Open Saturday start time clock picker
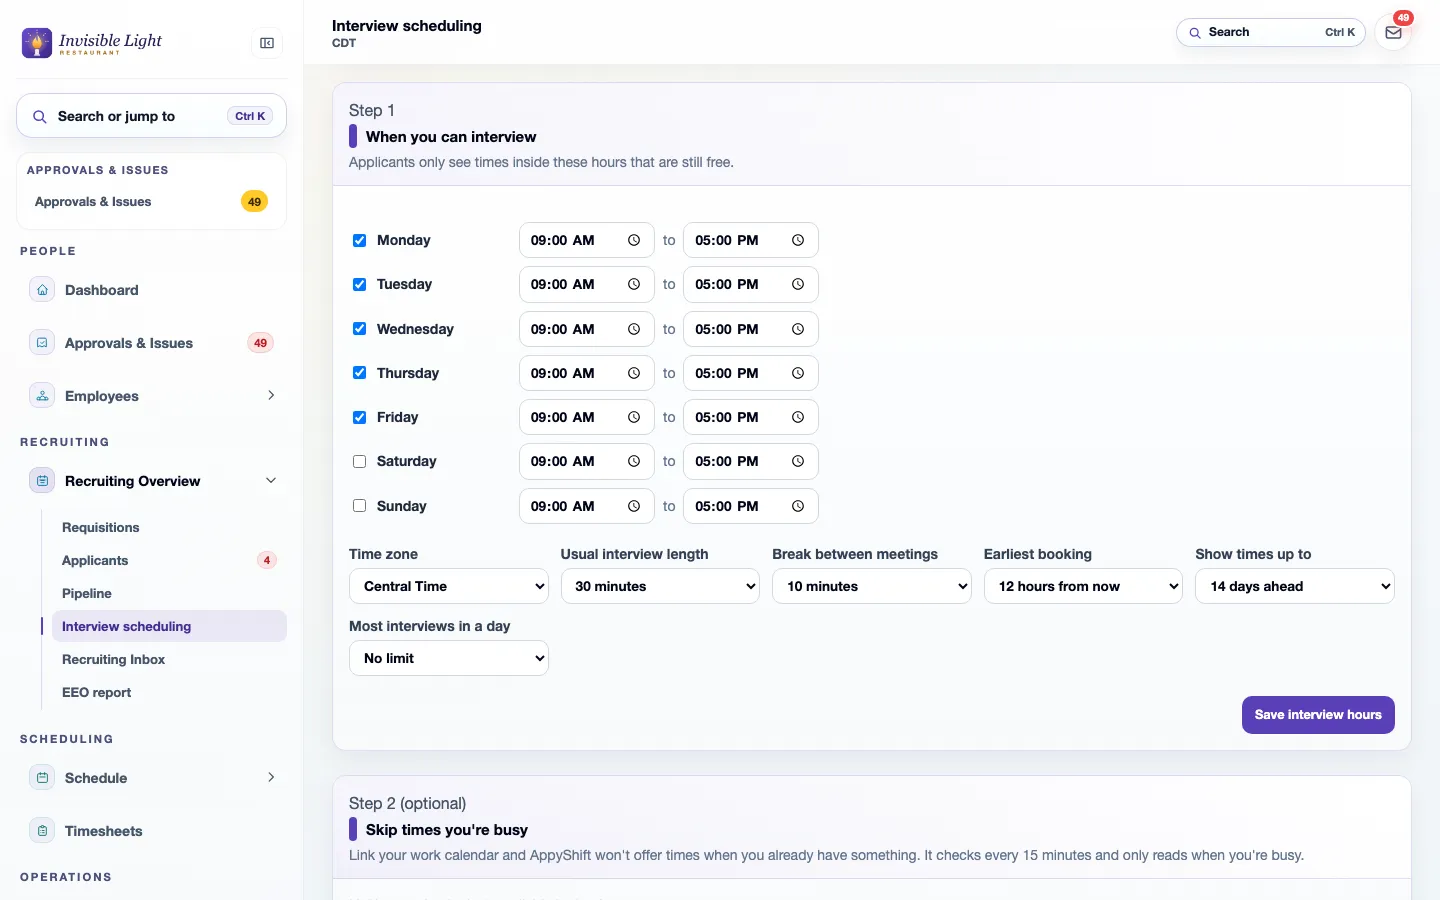This screenshot has height=900, width=1440. tap(634, 461)
